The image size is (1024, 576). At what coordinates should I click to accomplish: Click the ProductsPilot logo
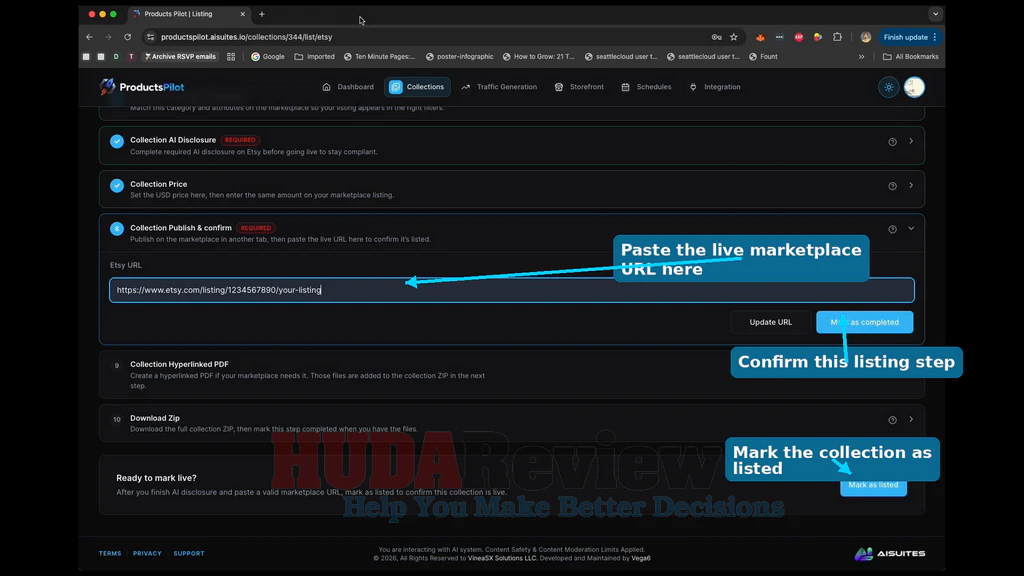coord(142,87)
